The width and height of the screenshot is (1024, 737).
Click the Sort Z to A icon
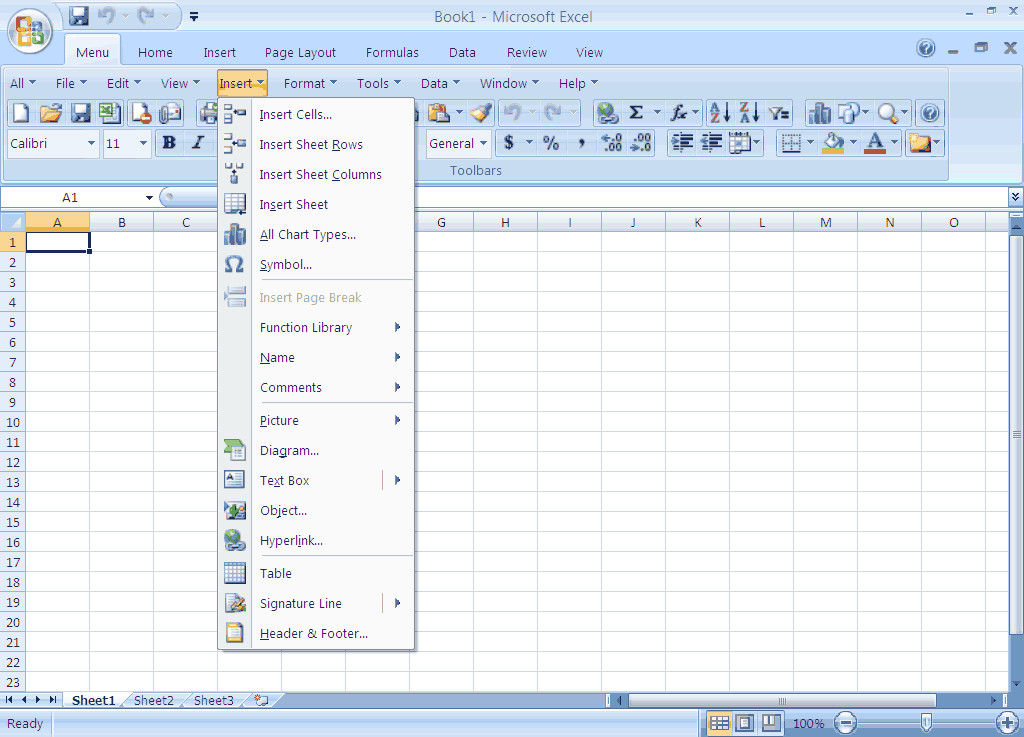[x=749, y=113]
